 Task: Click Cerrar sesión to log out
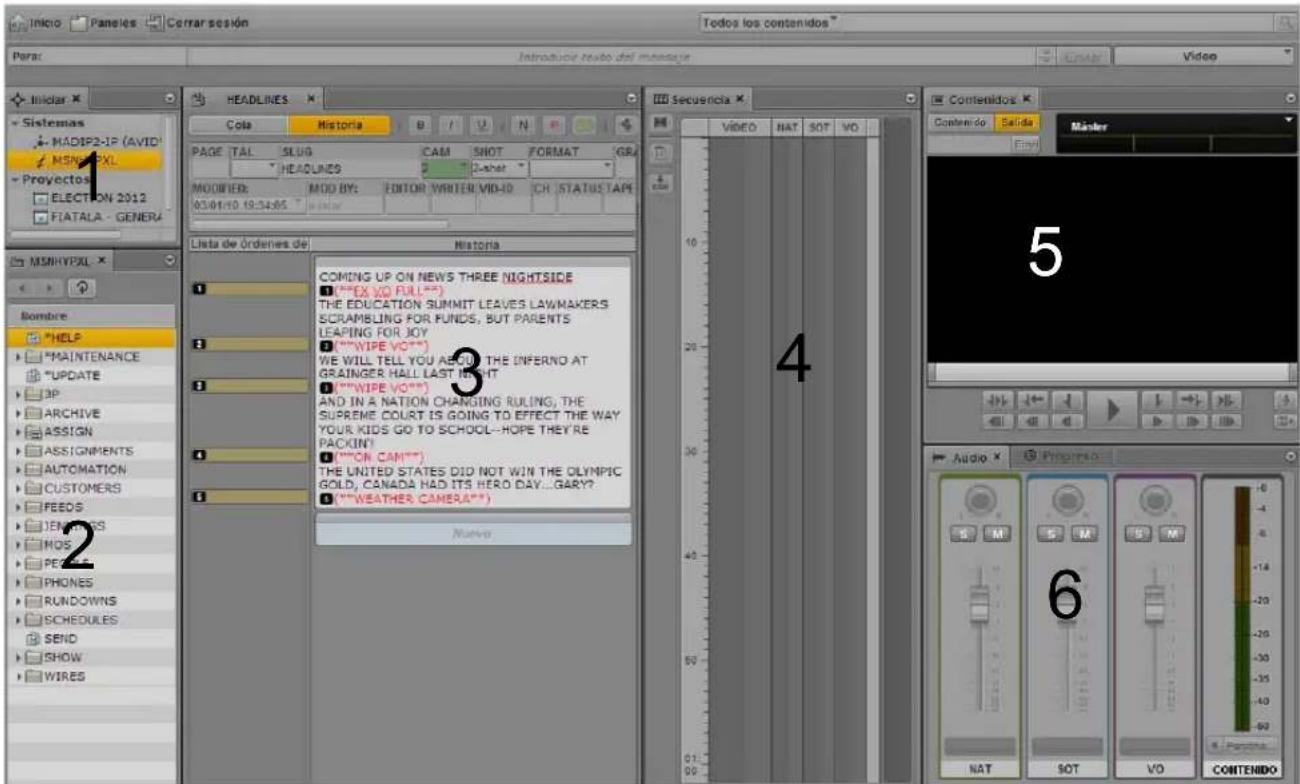point(197,22)
